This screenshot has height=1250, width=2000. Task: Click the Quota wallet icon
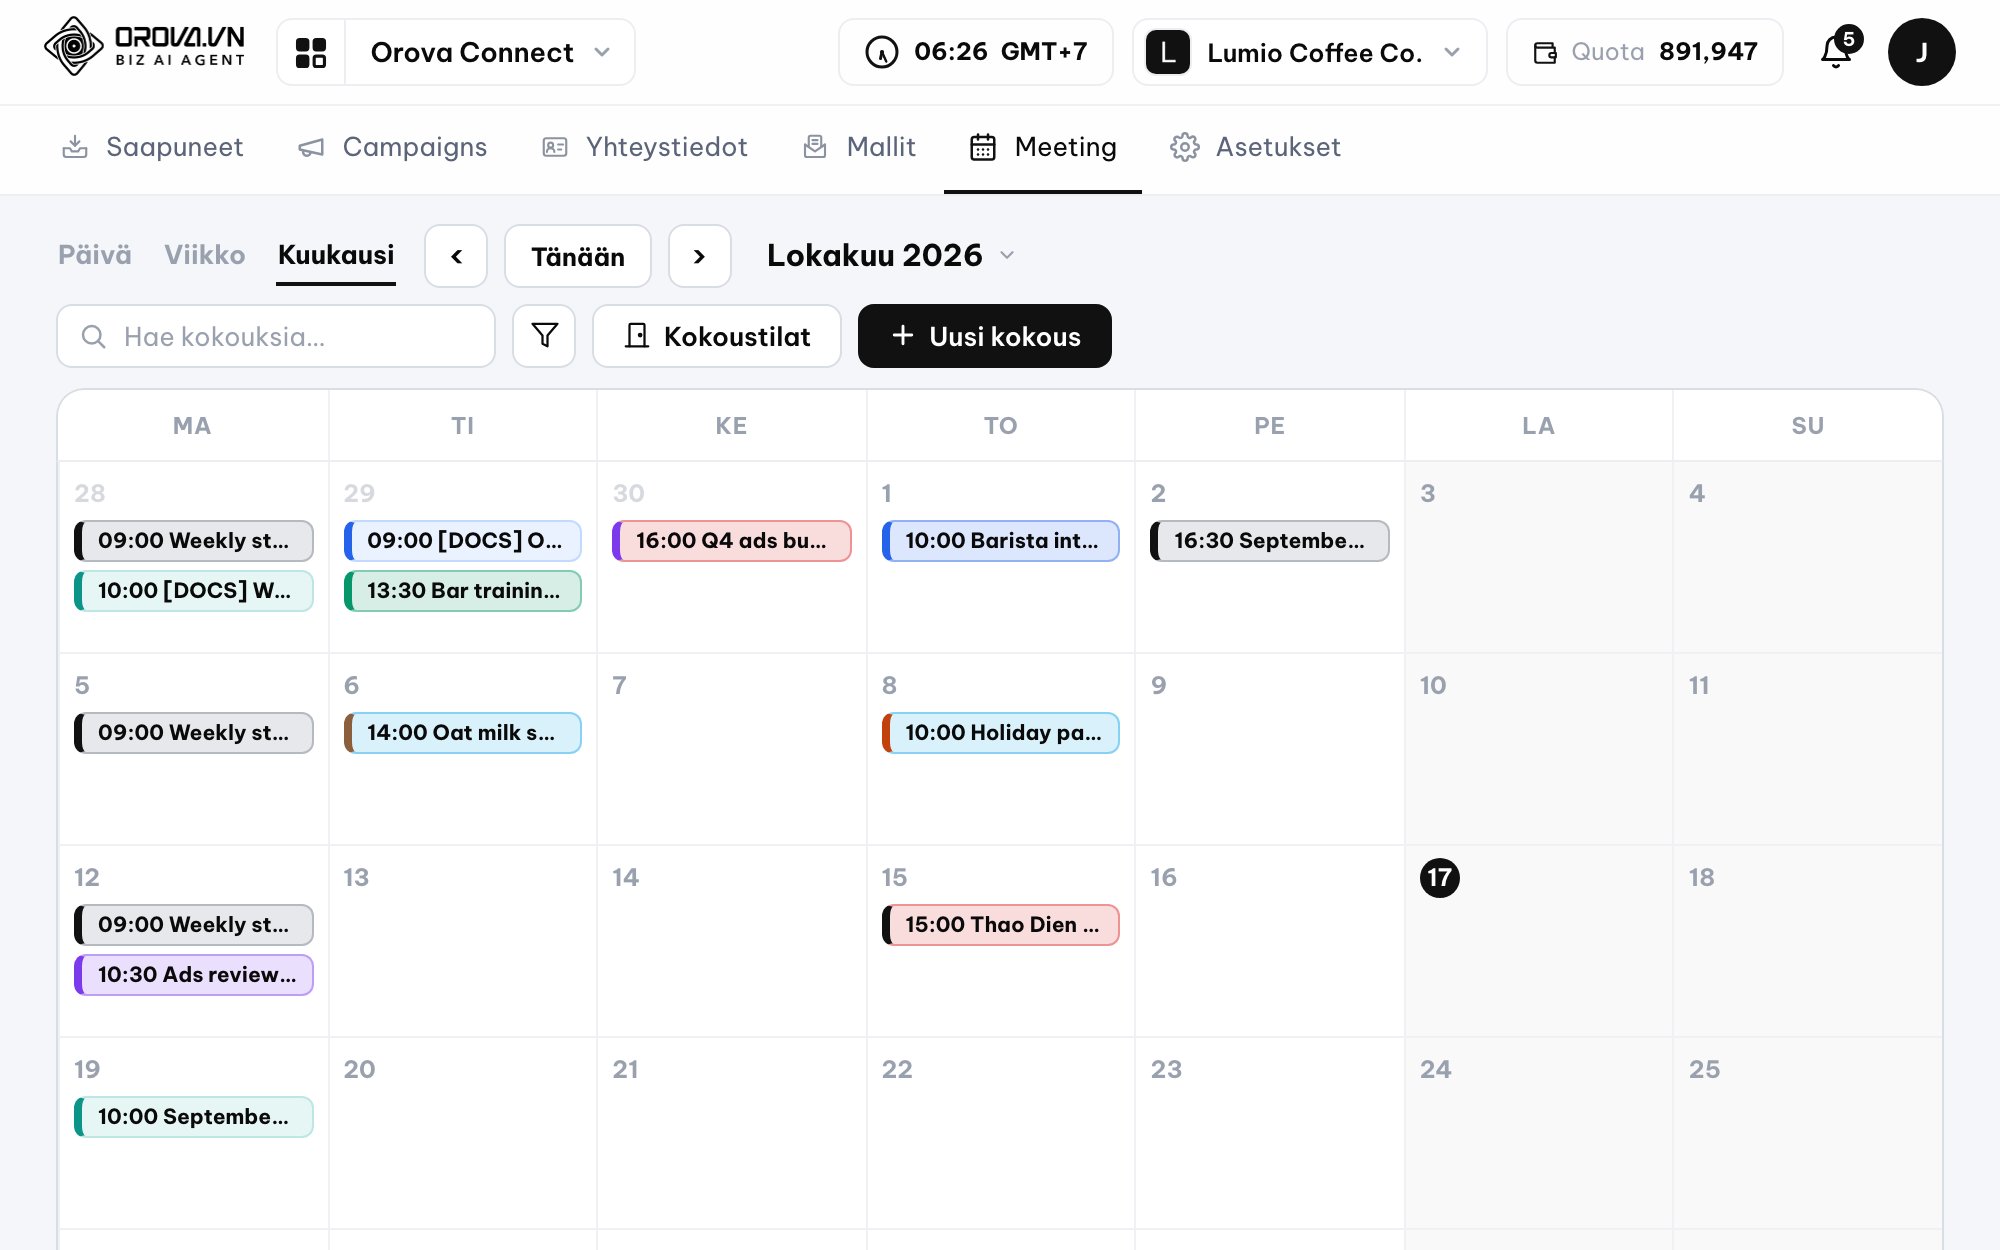tap(1545, 52)
